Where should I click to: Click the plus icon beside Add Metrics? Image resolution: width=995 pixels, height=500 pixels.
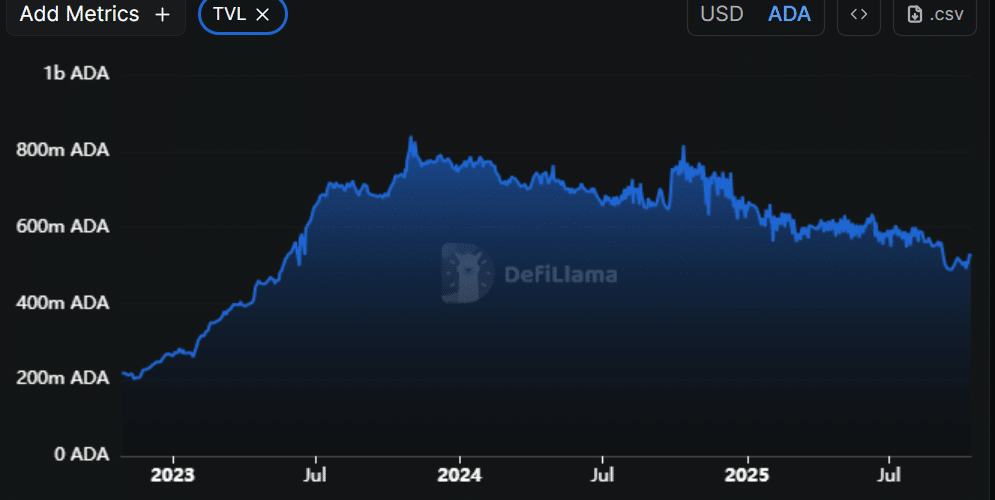point(163,15)
